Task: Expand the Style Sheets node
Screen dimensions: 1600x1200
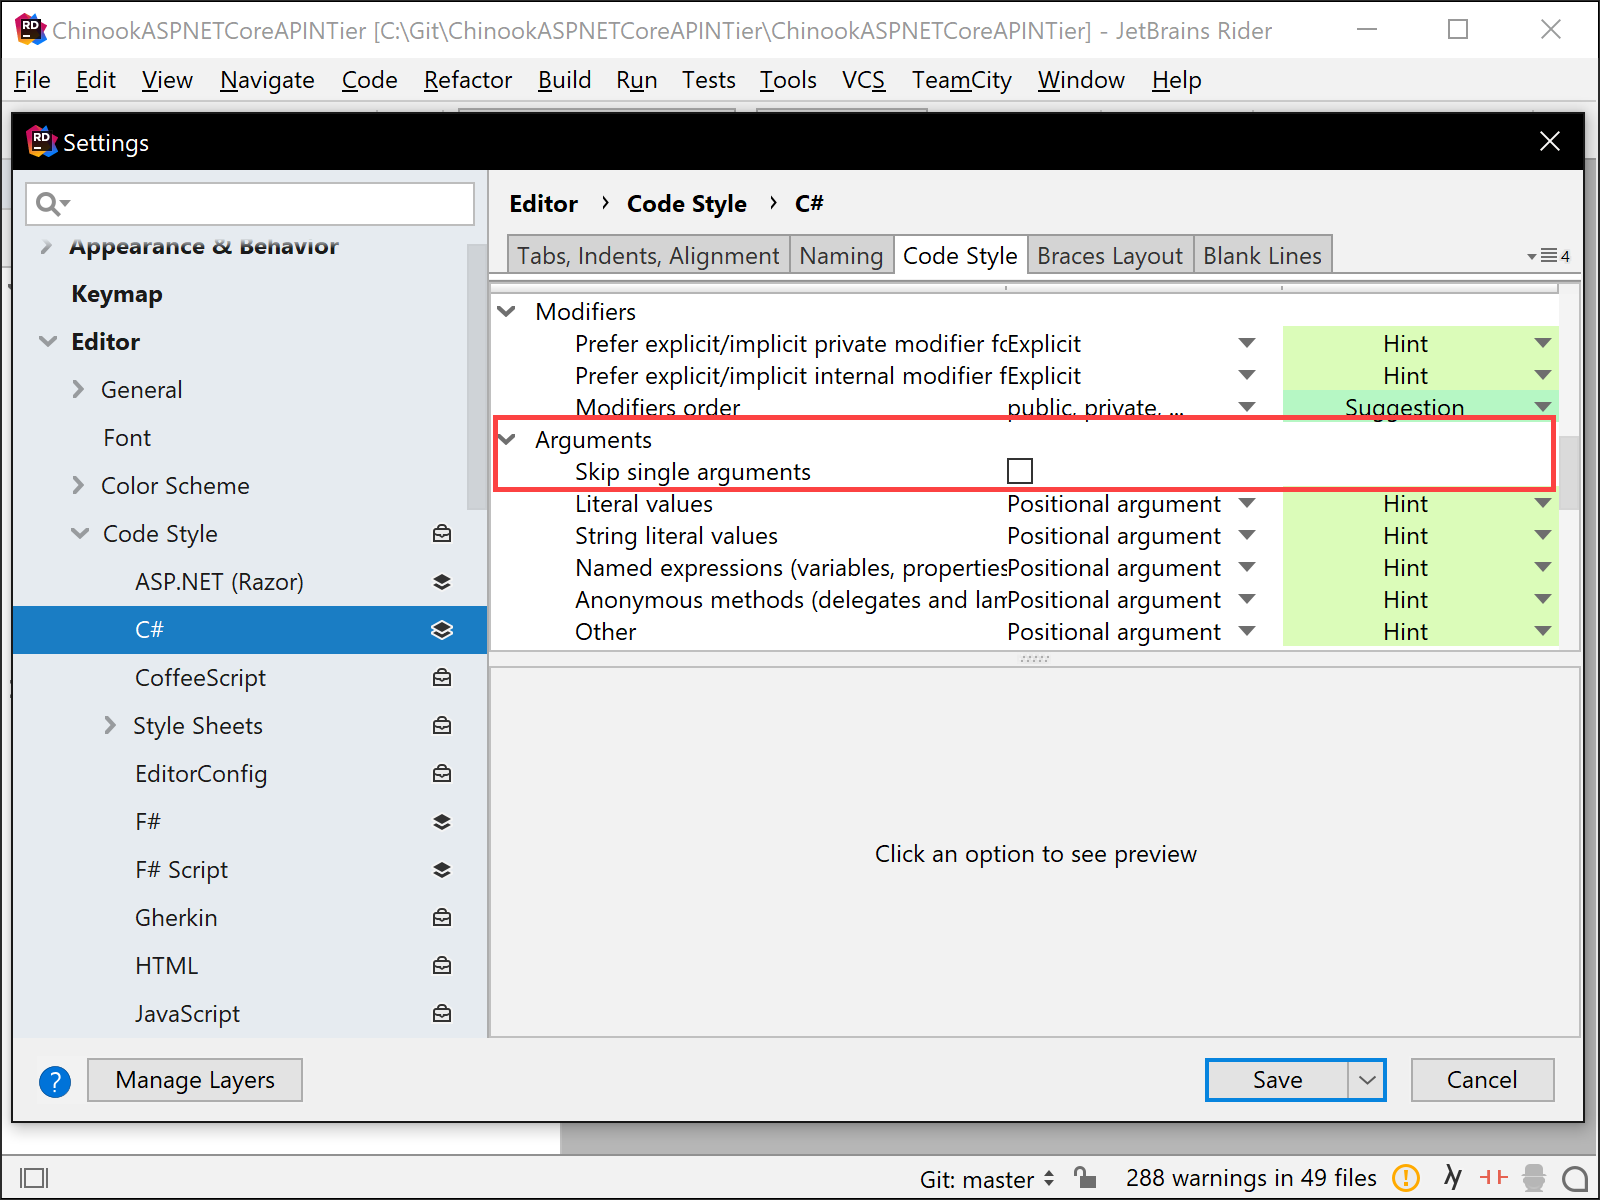Action: click(110, 726)
